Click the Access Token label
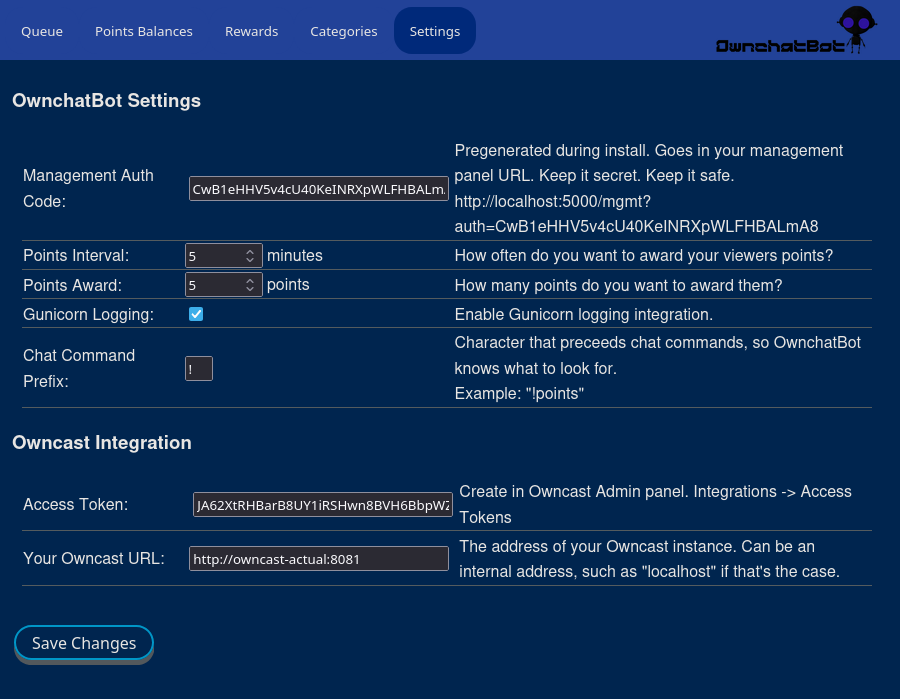The image size is (900, 699). [x=76, y=504]
